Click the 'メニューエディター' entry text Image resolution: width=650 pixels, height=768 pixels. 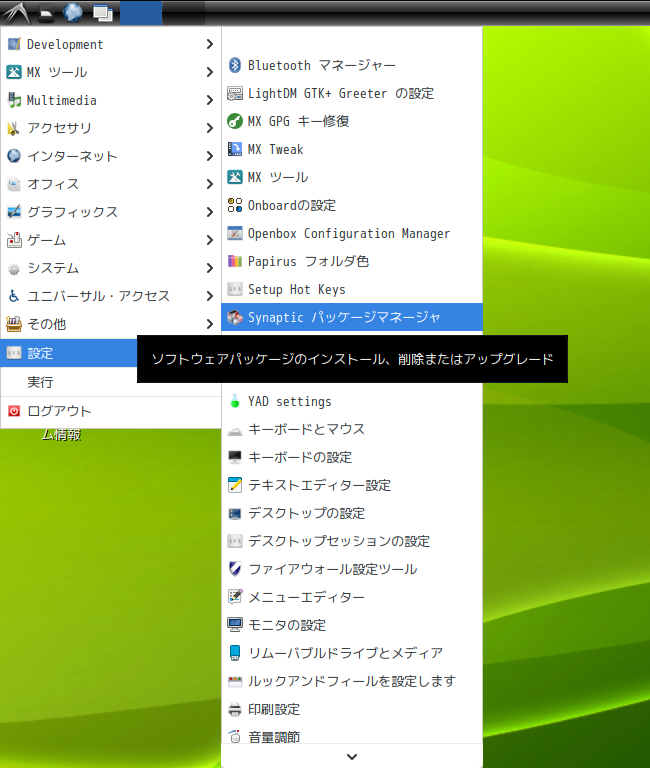click(307, 597)
